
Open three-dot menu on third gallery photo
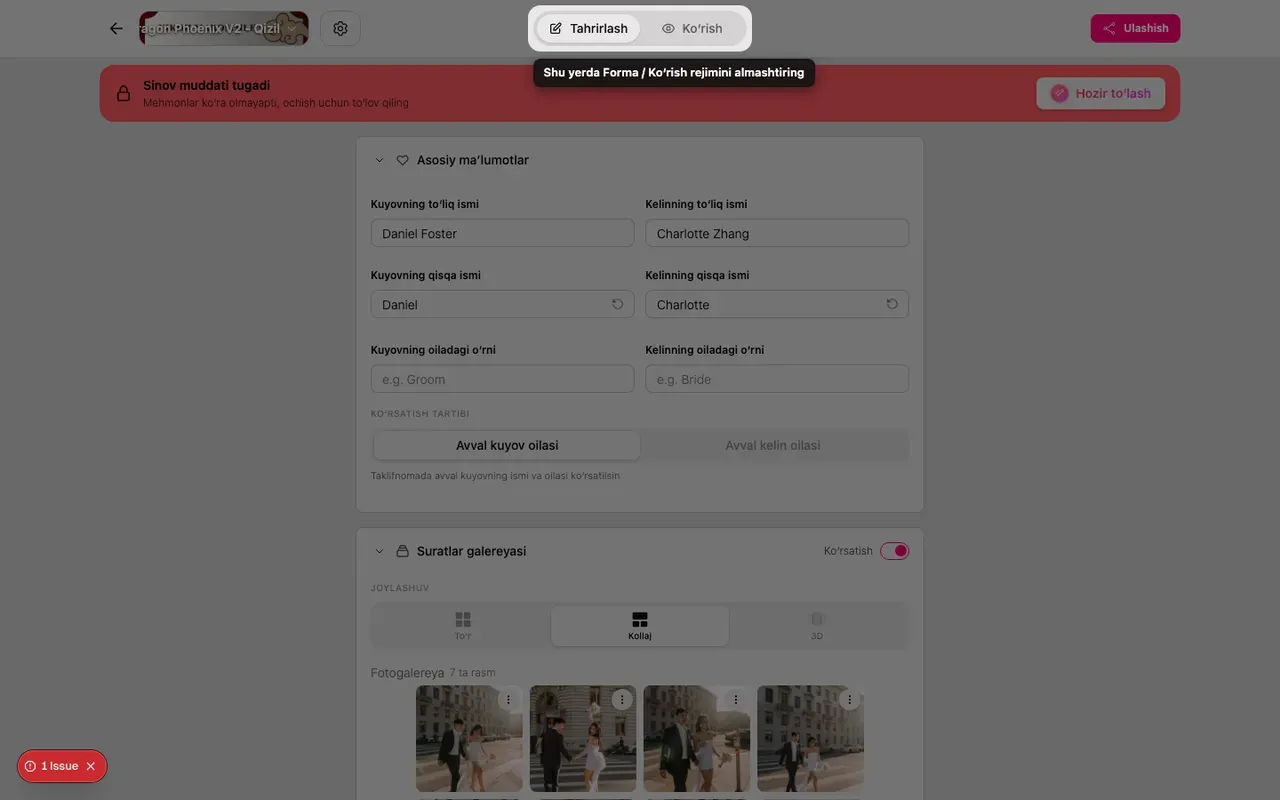[736, 700]
